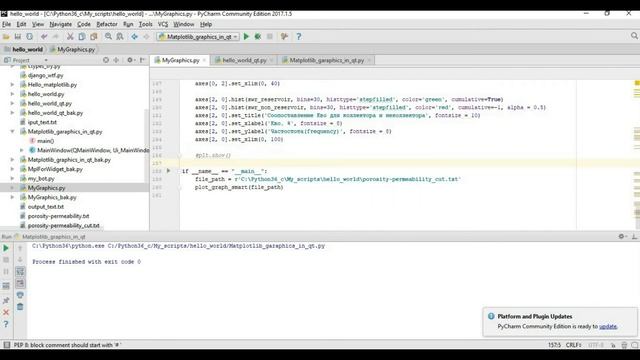Switch to hello_world_qt.py editor tab
640x360 pixels.
[244, 60]
